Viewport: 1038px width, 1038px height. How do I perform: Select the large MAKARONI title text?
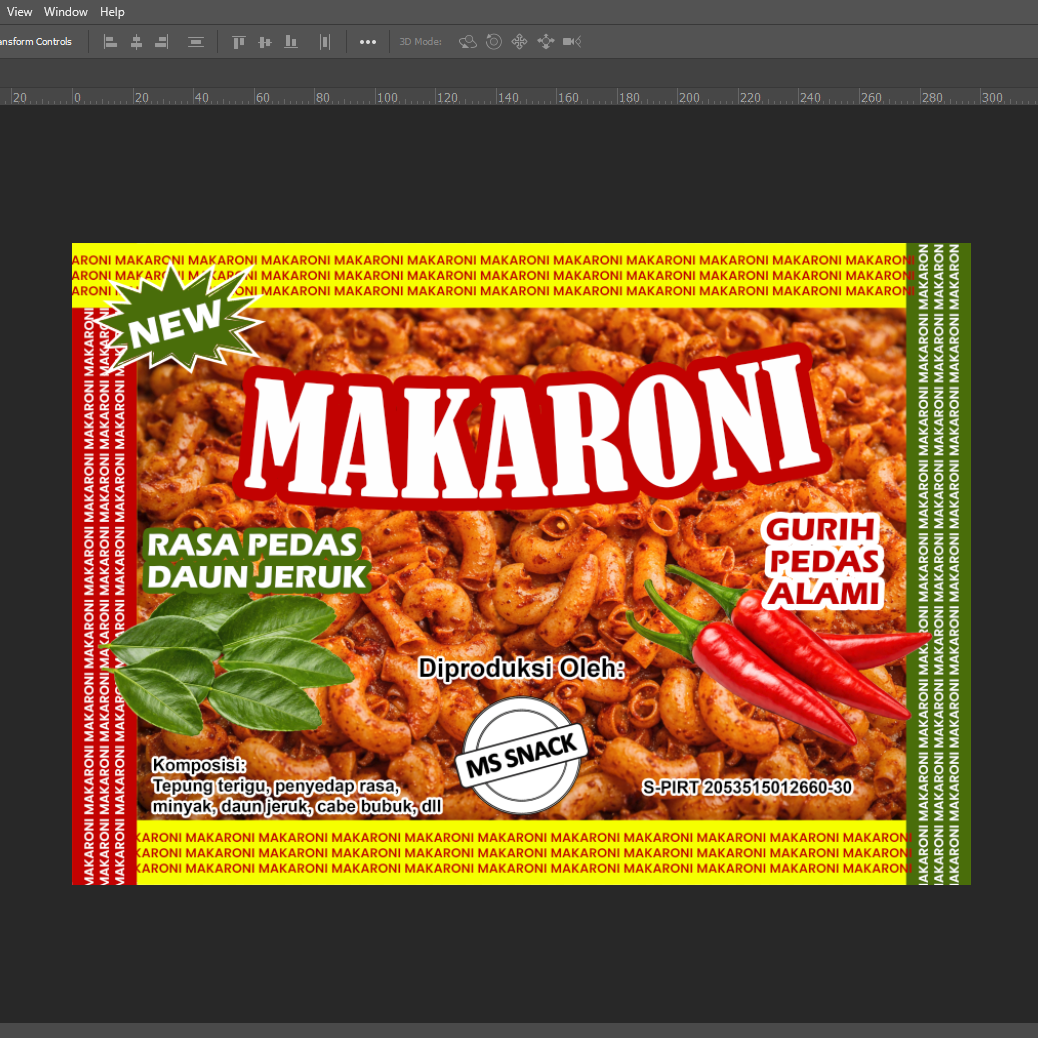pos(534,427)
